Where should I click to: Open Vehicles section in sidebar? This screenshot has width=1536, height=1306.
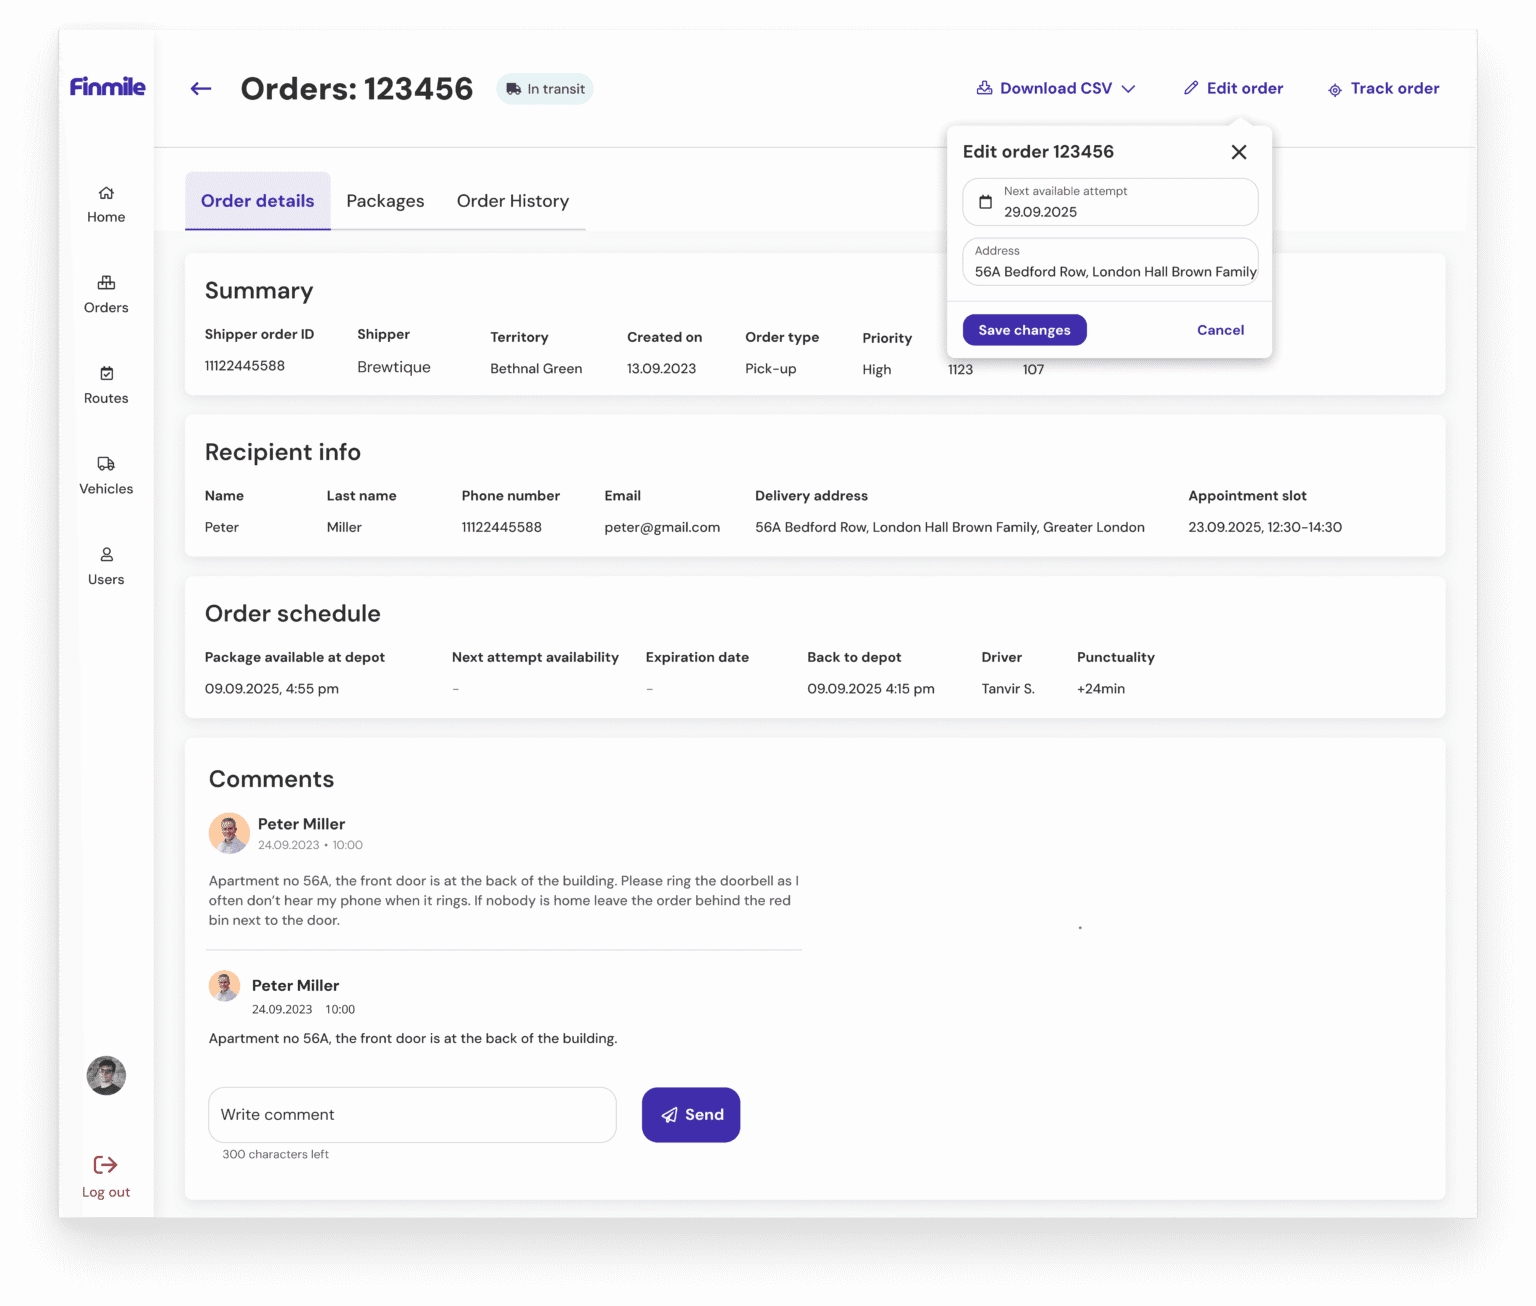coord(106,475)
